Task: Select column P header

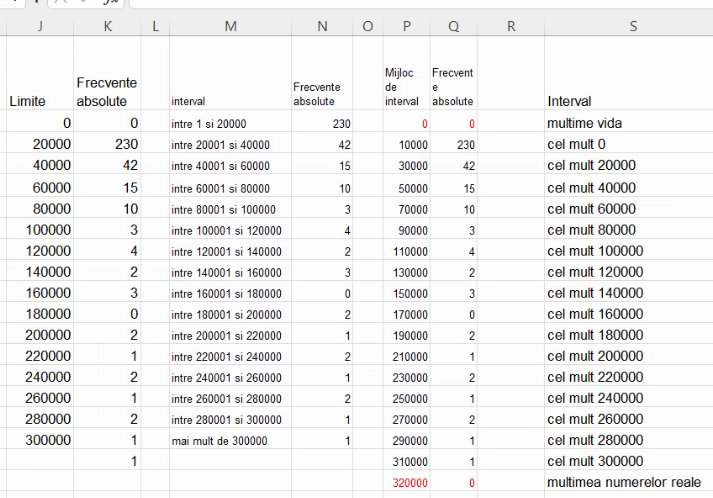Action: click(x=406, y=27)
